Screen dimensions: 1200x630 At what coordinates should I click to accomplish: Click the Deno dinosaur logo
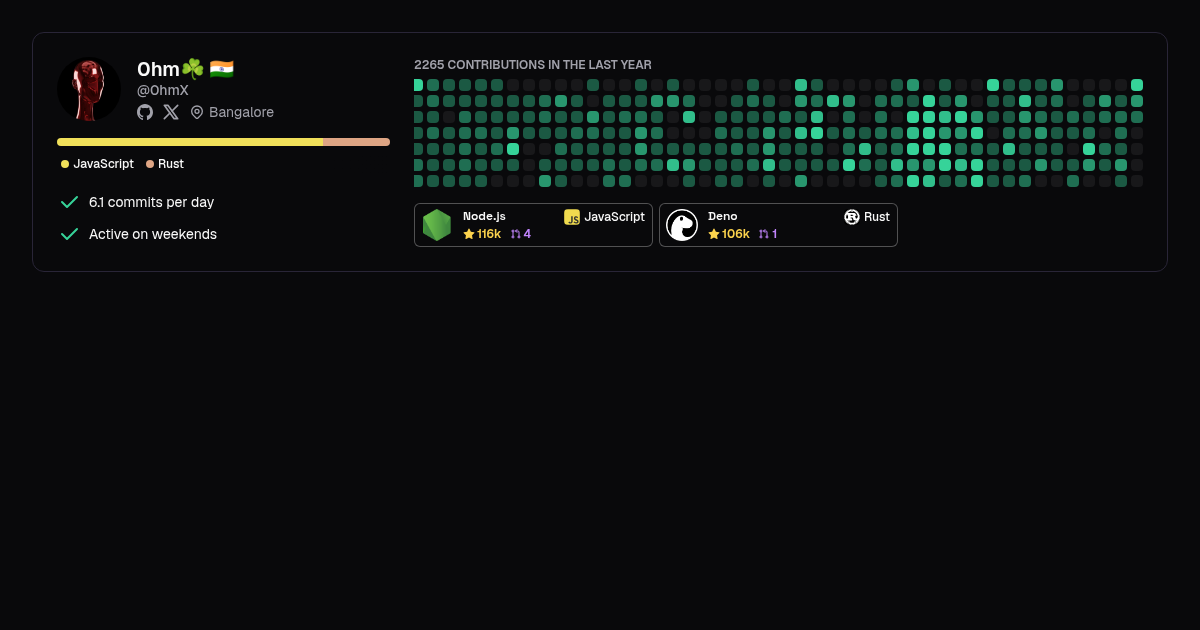[x=682, y=225]
